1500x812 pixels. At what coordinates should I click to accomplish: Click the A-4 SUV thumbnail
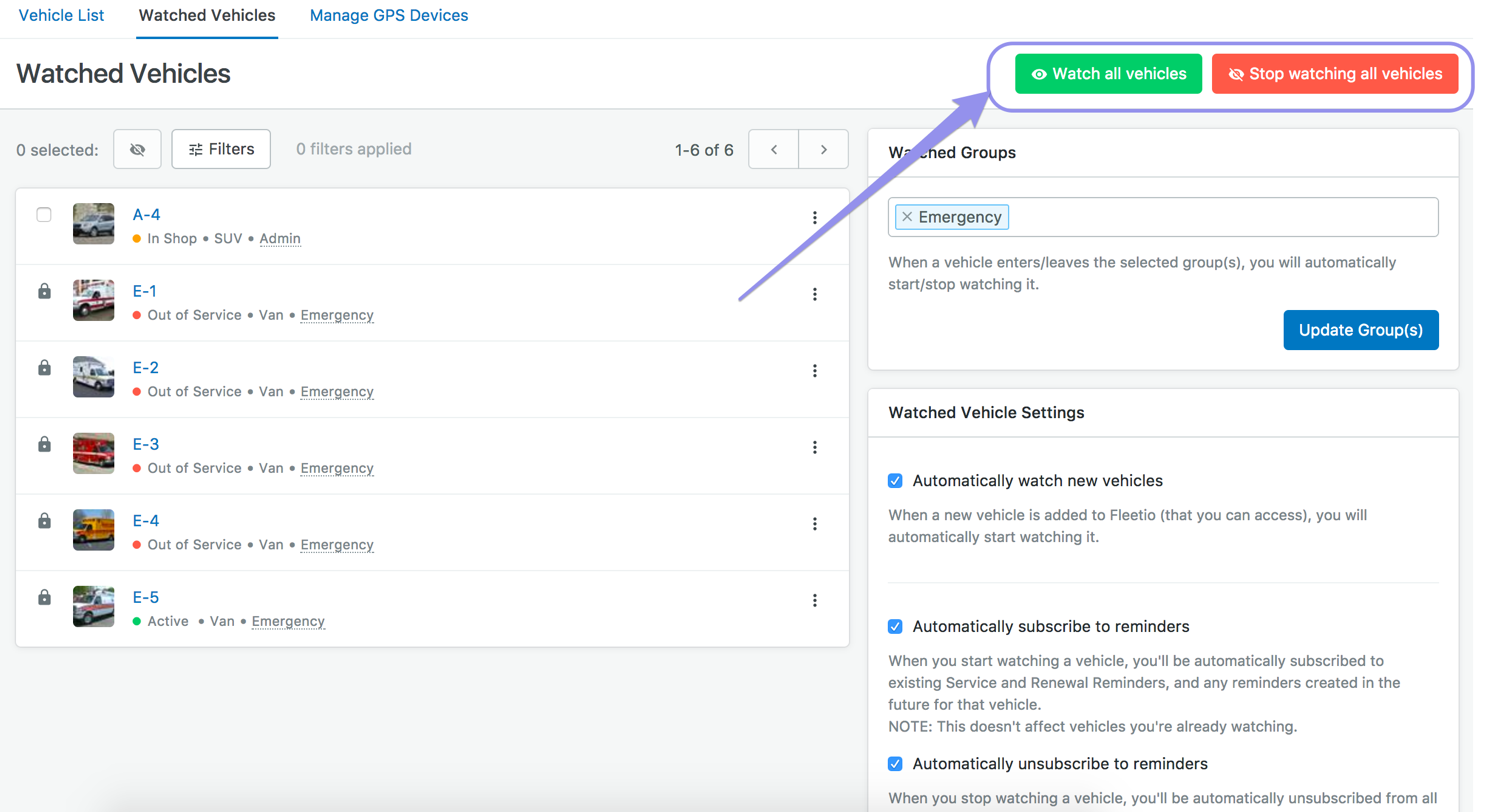click(x=93, y=224)
